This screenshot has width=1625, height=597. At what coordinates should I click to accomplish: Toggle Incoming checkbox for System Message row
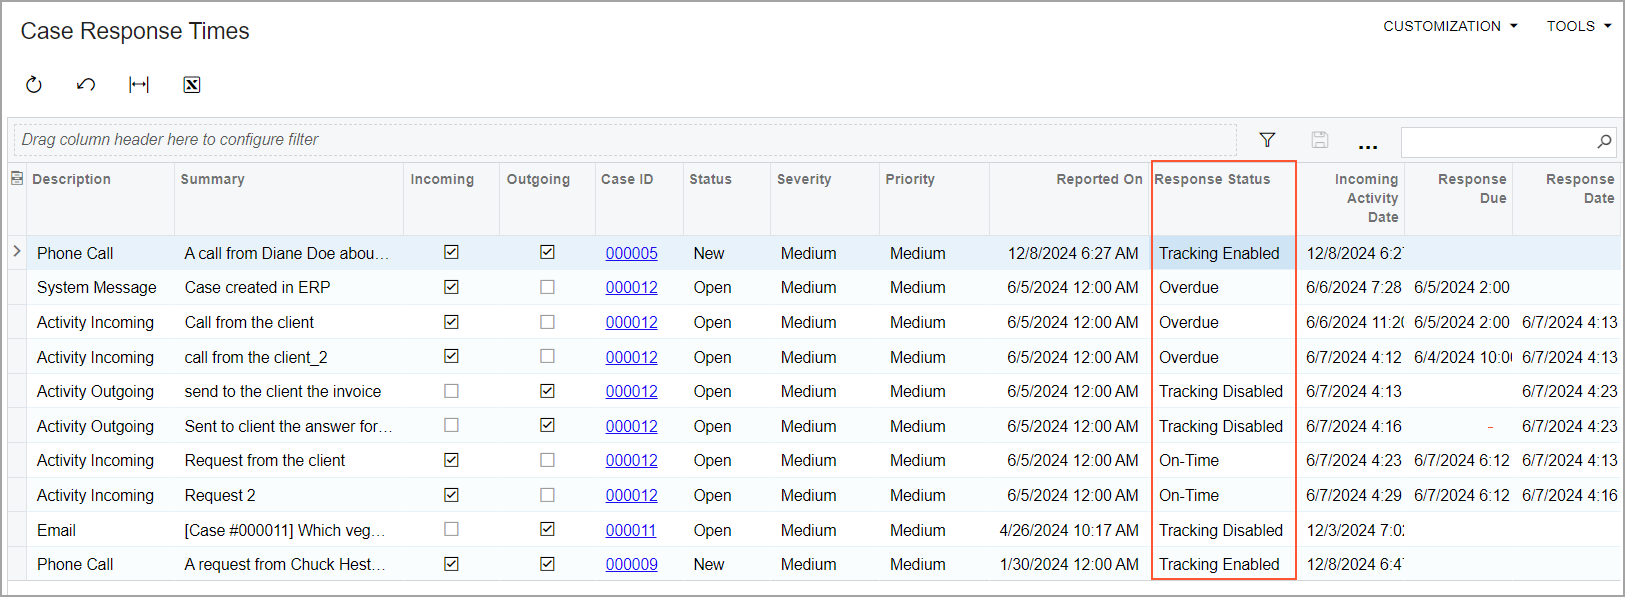(451, 287)
